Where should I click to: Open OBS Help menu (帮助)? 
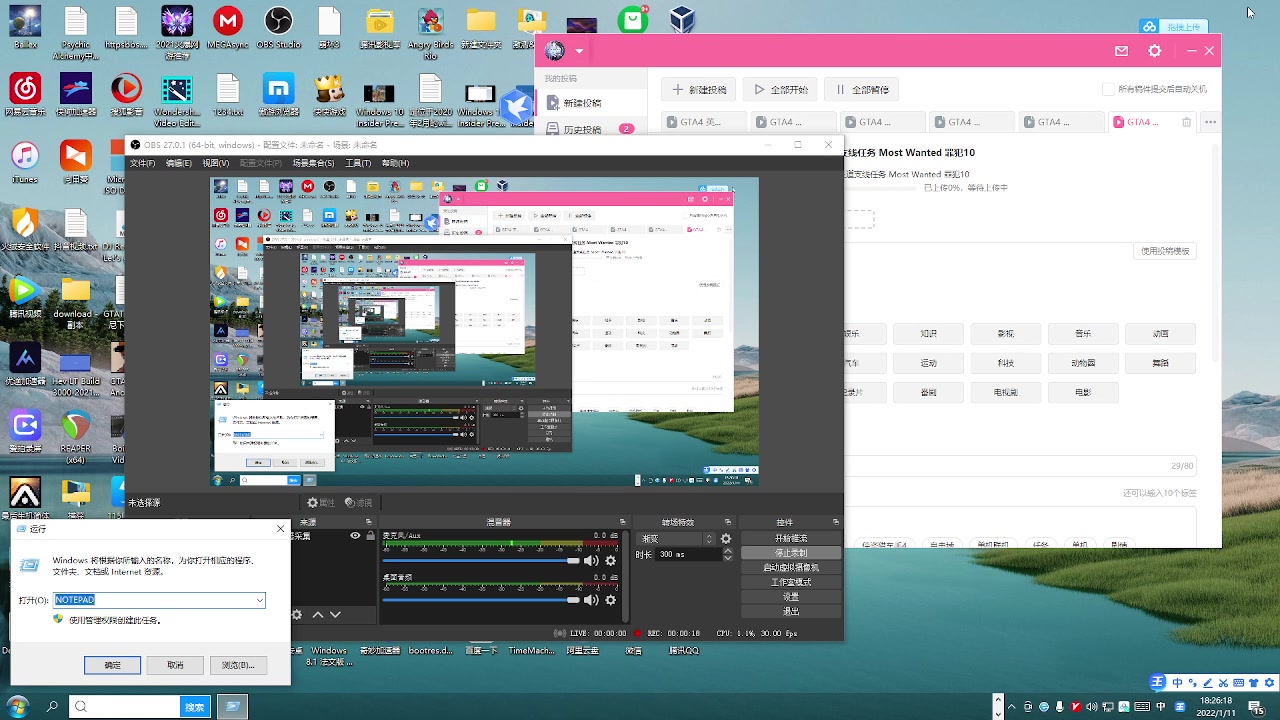pos(395,163)
